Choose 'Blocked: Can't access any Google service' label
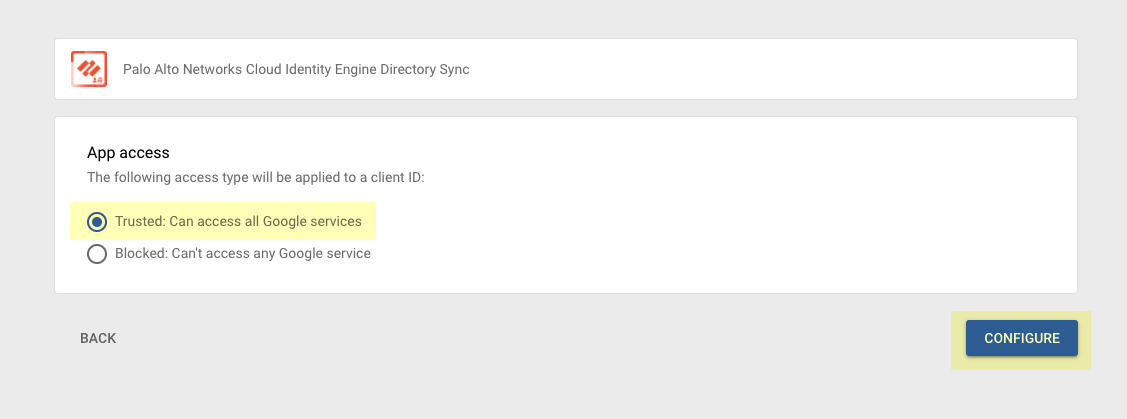This screenshot has height=419, width=1127. point(242,254)
